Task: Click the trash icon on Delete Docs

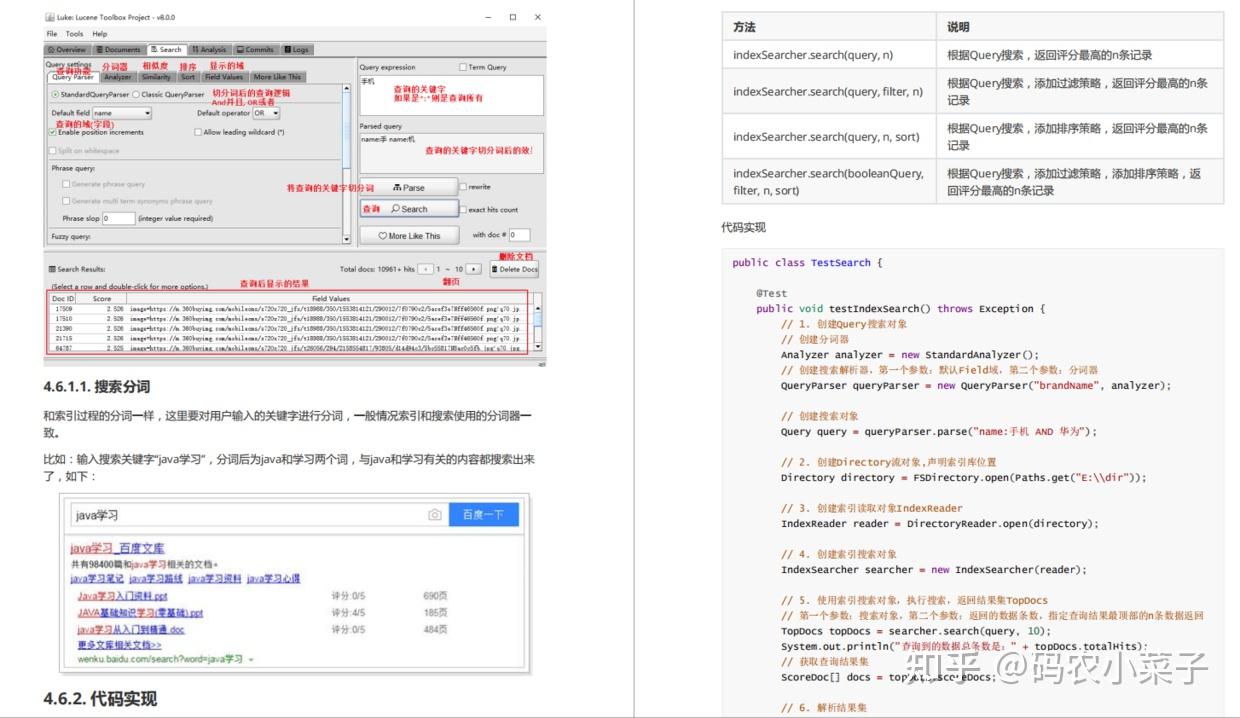Action: pyautogui.click(x=495, y=267)
